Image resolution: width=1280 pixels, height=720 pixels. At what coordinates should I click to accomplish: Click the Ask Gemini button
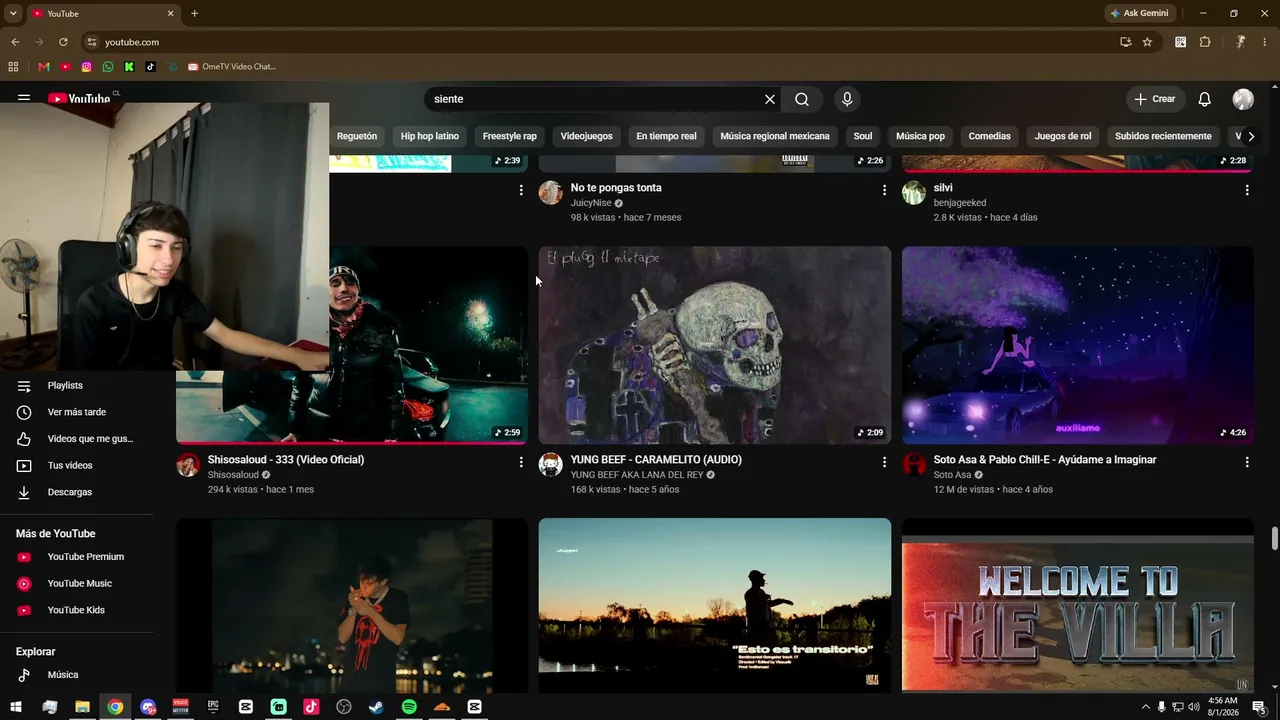[1139, 13]
